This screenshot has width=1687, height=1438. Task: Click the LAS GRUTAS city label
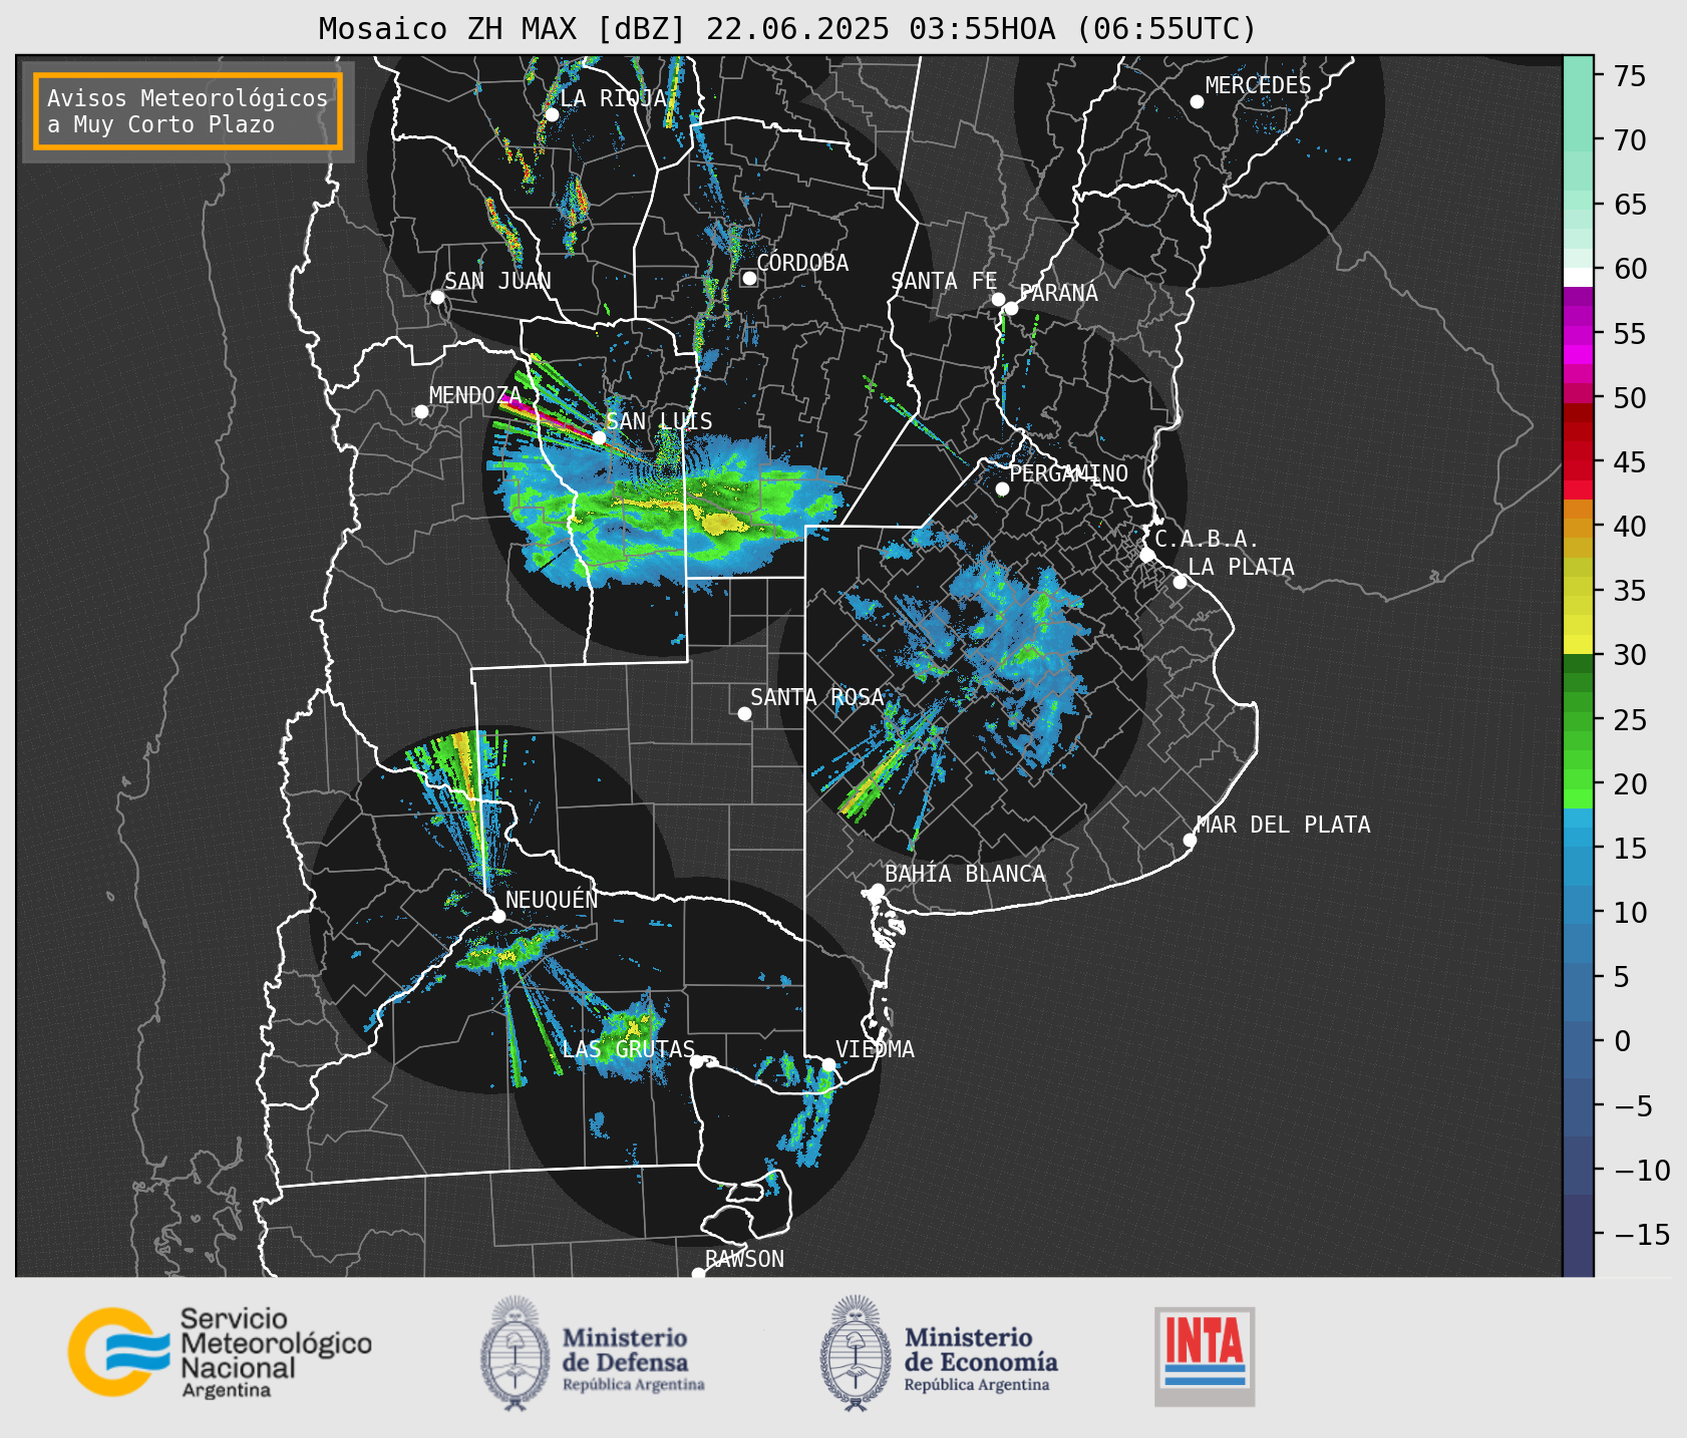click(628, 1050)
